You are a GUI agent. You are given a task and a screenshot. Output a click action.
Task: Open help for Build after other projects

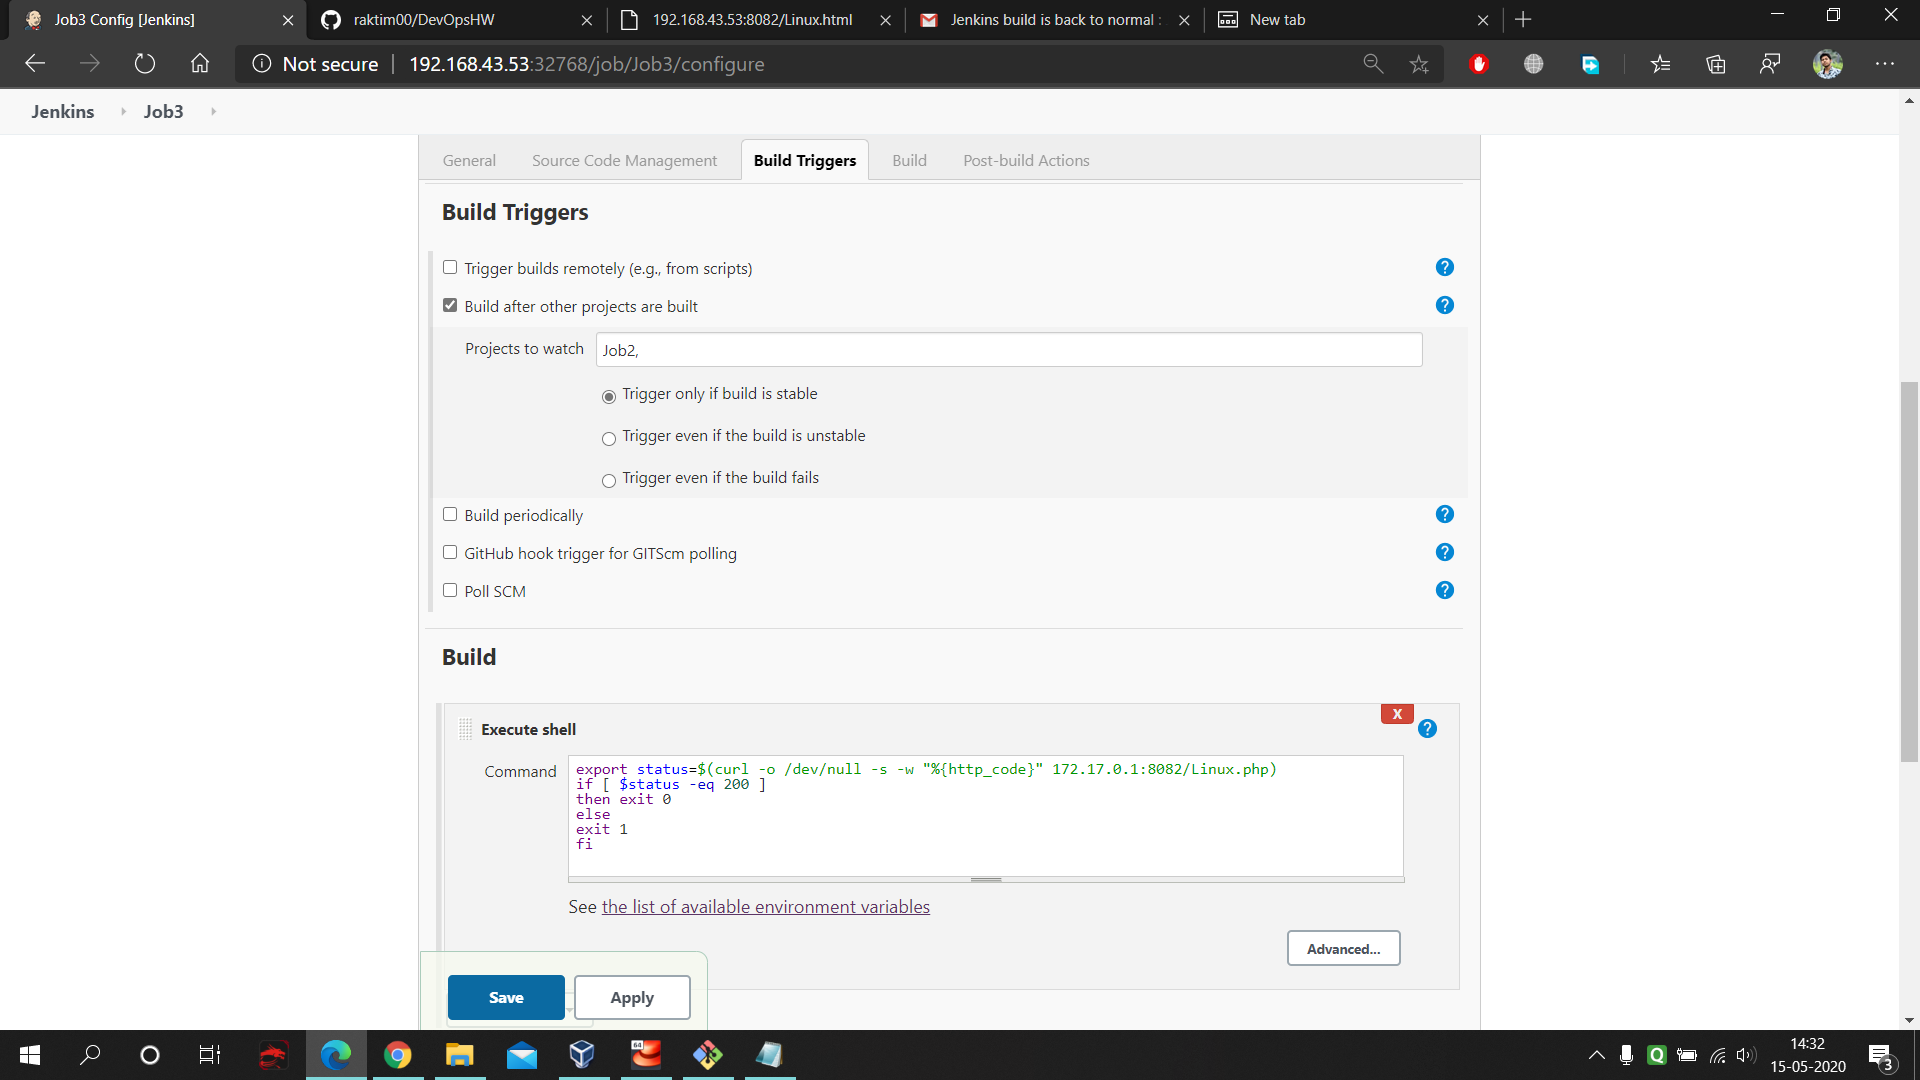click(x=1444, y=305)
